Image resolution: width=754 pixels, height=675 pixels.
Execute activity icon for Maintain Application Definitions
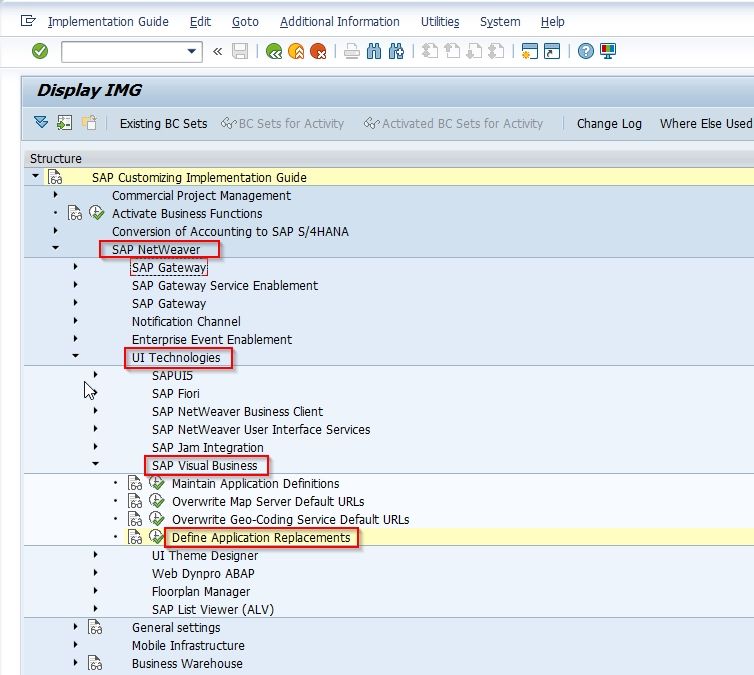pyautogui.click(x=157, y=483)
